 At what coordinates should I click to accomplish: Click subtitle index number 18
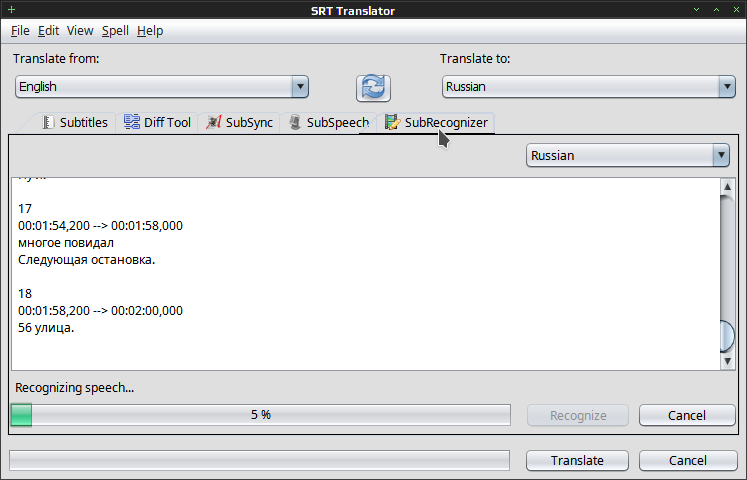click(x=25, y=293)
